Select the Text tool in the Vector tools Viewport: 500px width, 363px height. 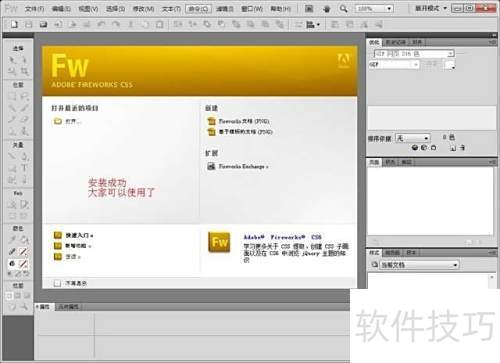(24, 168)
